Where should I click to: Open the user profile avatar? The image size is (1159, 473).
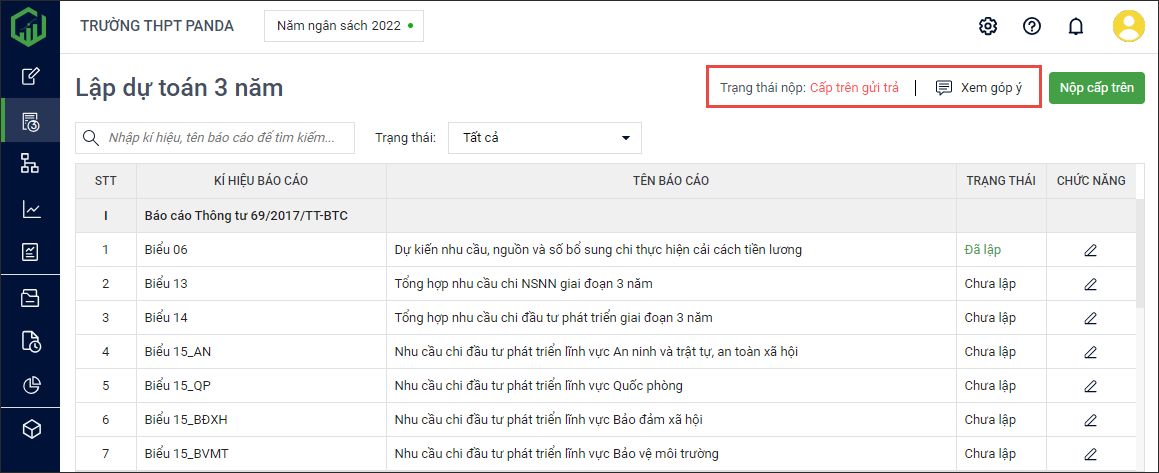click(x=1129, y=26)
